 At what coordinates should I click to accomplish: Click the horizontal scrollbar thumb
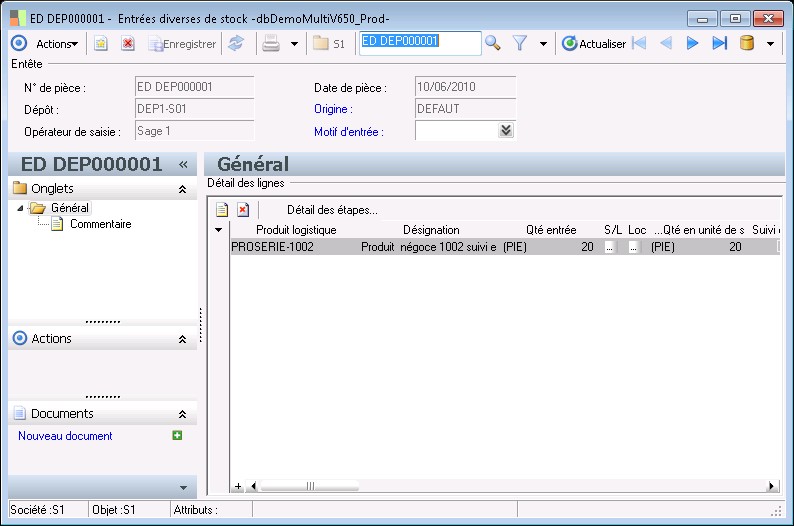(309, 486)
